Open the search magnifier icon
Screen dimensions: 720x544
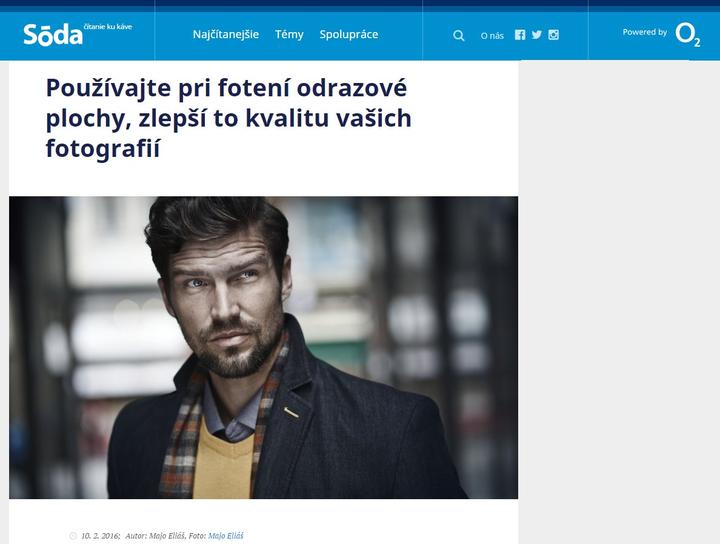[458, 35]
